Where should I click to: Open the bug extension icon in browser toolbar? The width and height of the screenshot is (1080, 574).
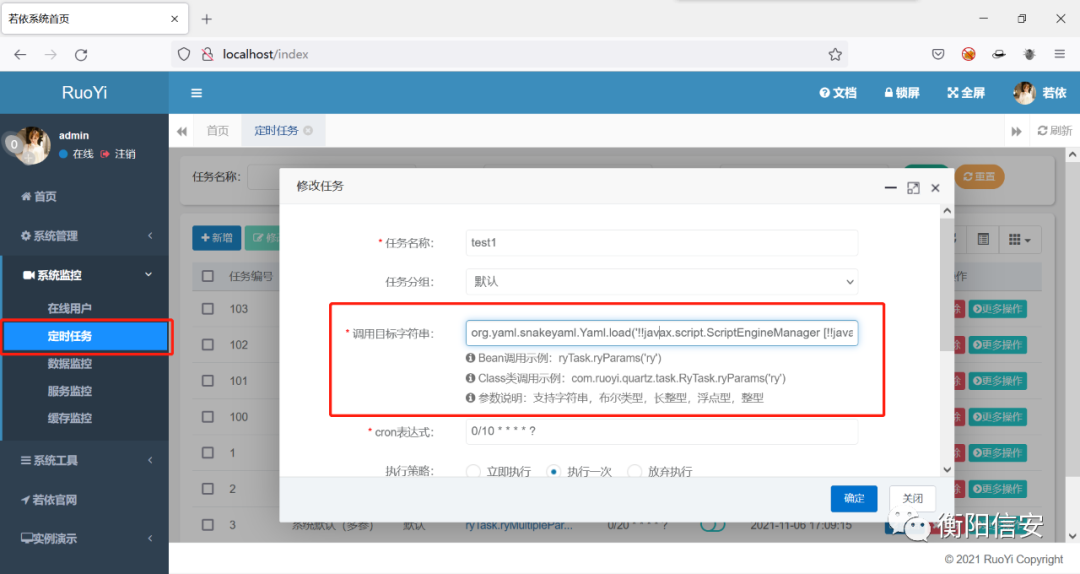[1029, 54]
